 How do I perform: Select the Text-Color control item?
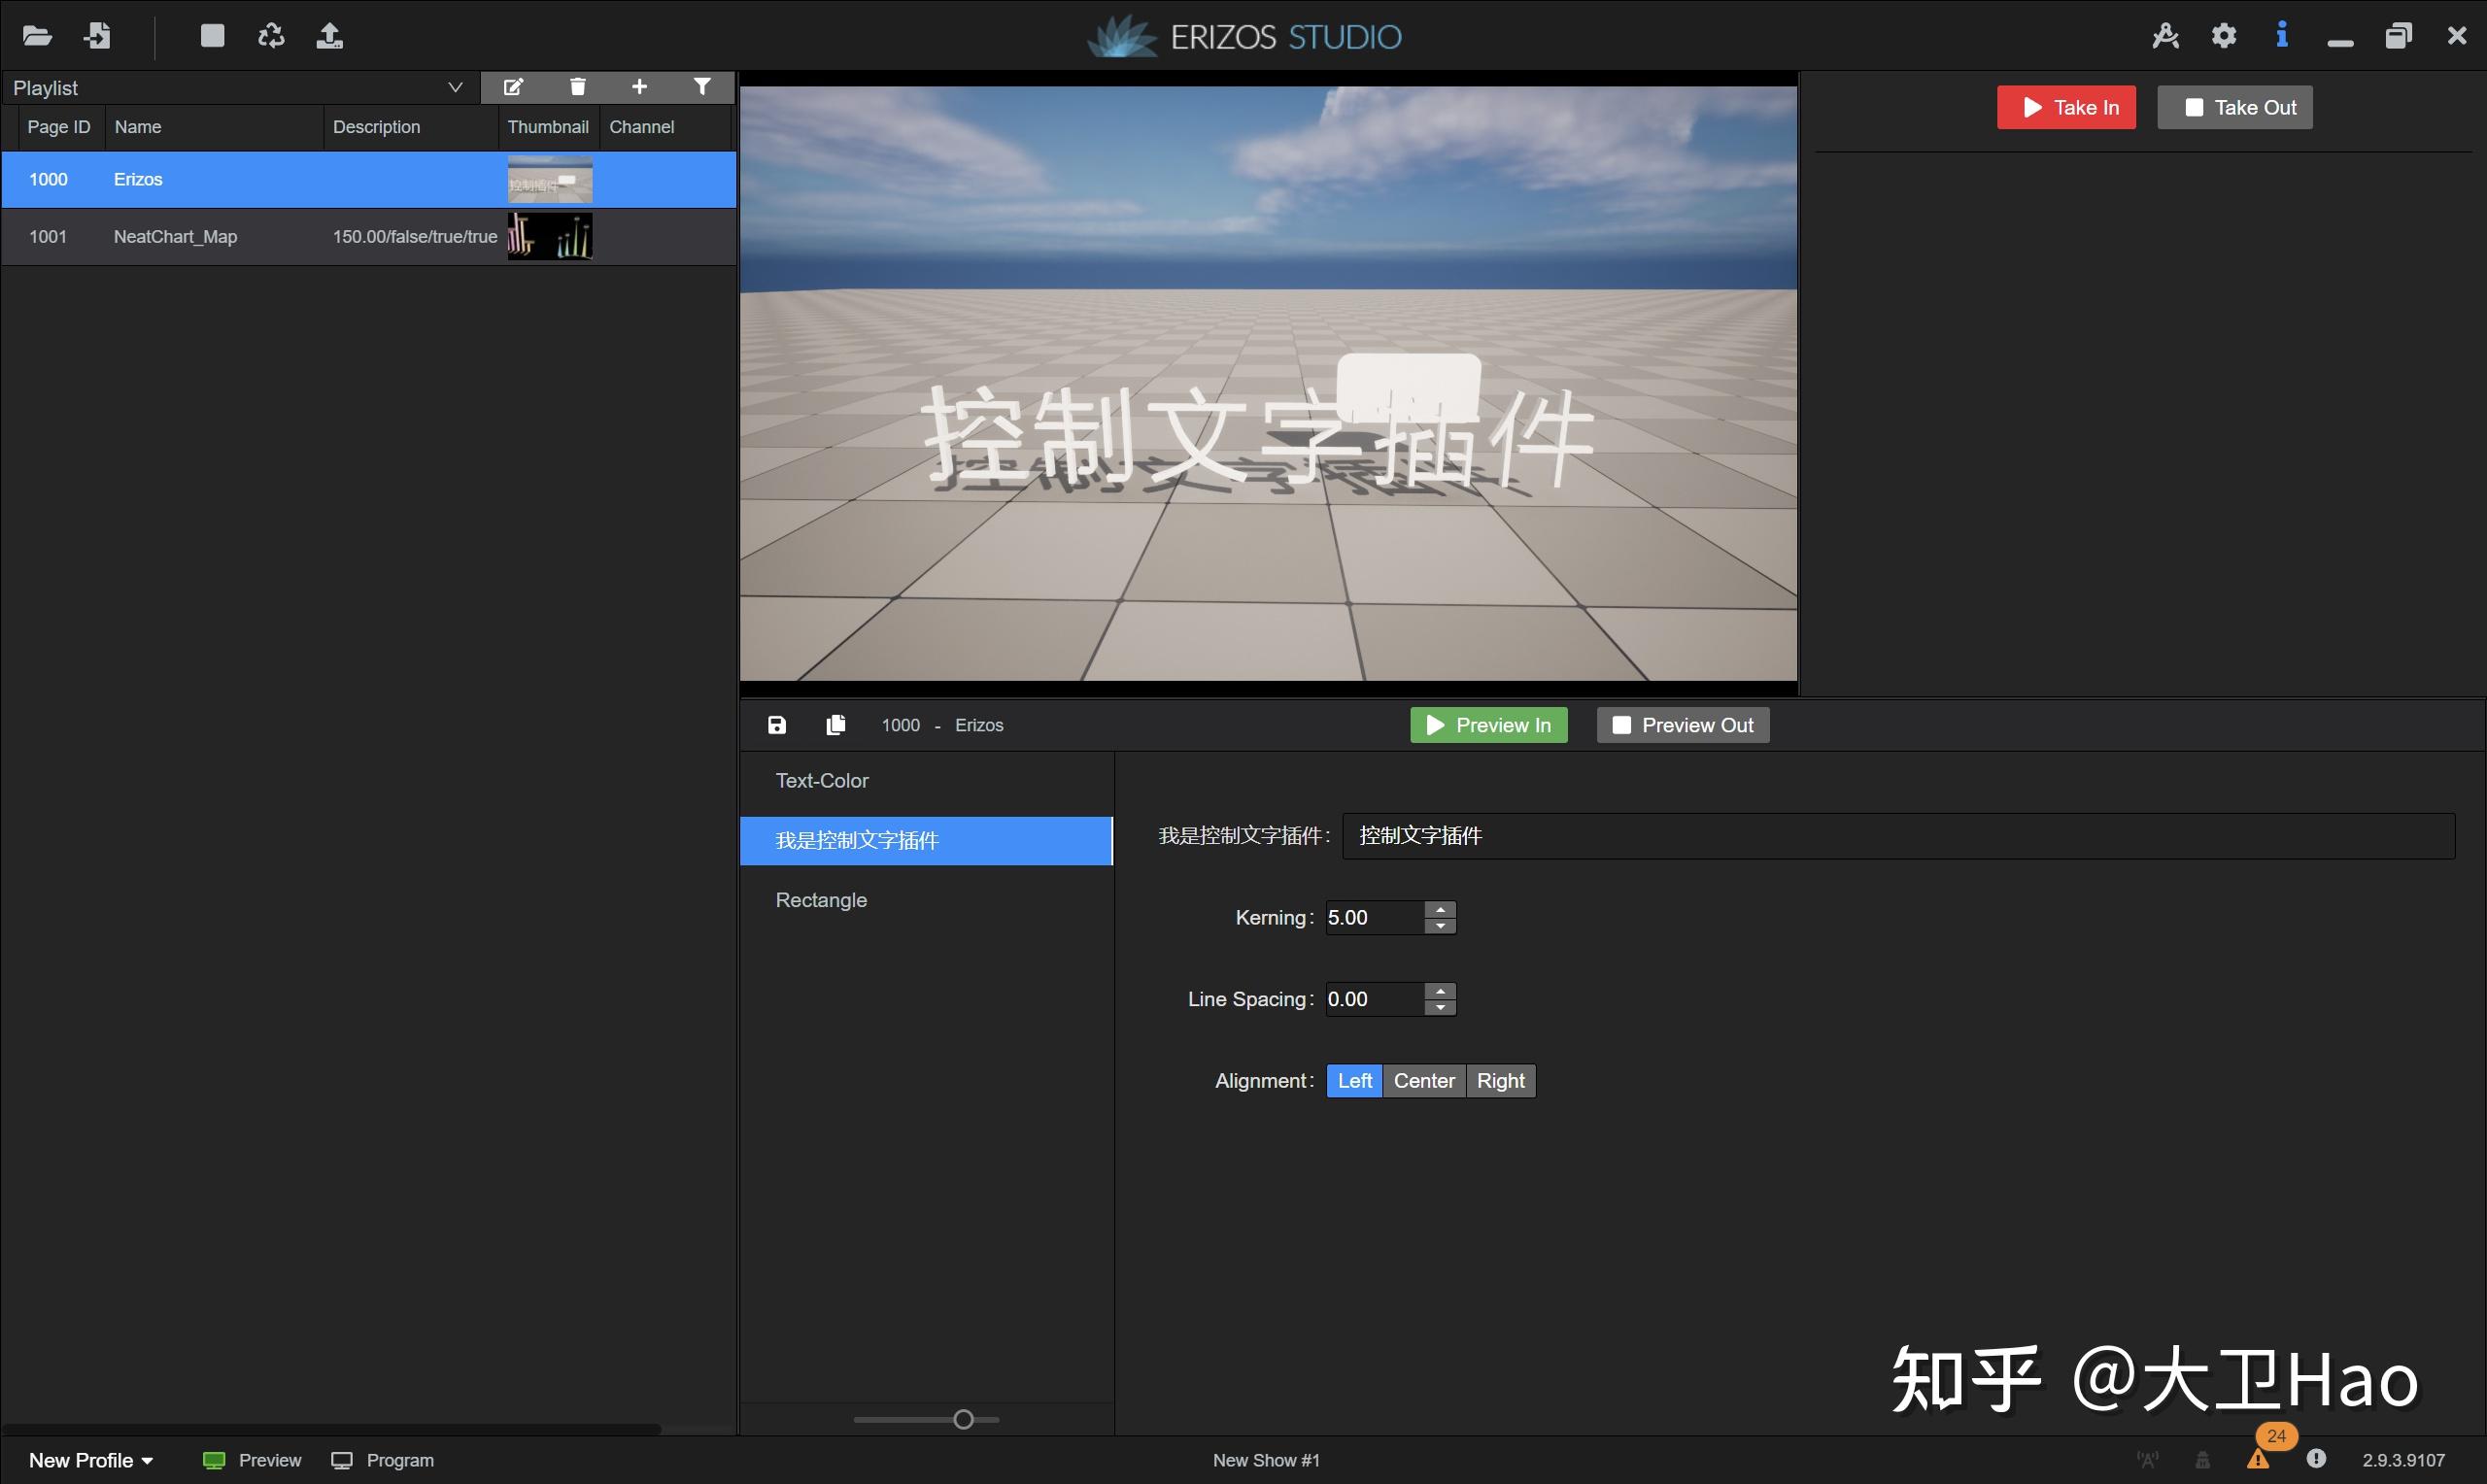point(821,780)
